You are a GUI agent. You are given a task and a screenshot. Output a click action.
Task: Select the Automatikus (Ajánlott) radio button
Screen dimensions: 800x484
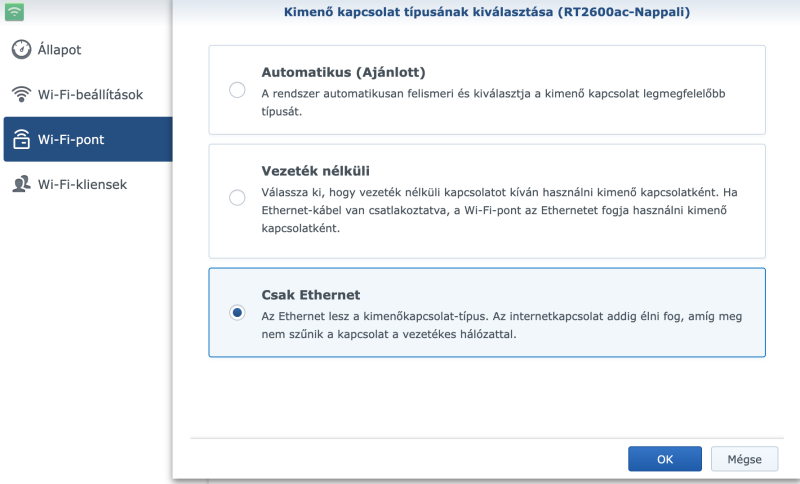tap(237, 90)
